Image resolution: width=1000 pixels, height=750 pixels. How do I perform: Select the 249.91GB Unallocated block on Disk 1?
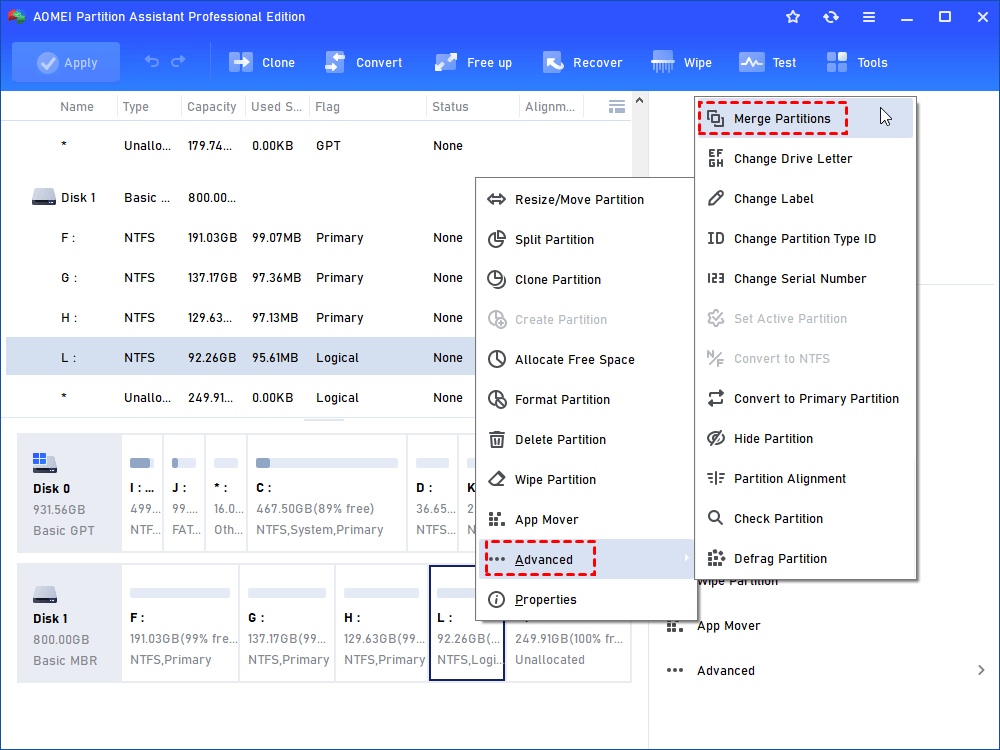click(x=568, y=649)
